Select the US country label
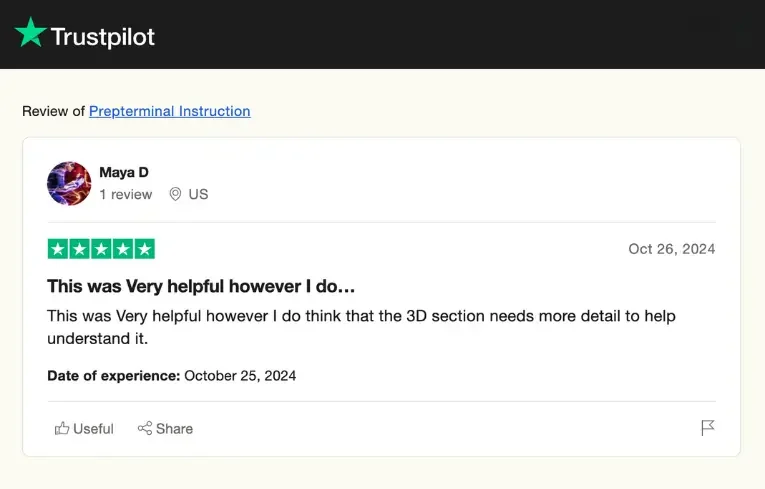The image size is (765, 489). click(198, 194)
